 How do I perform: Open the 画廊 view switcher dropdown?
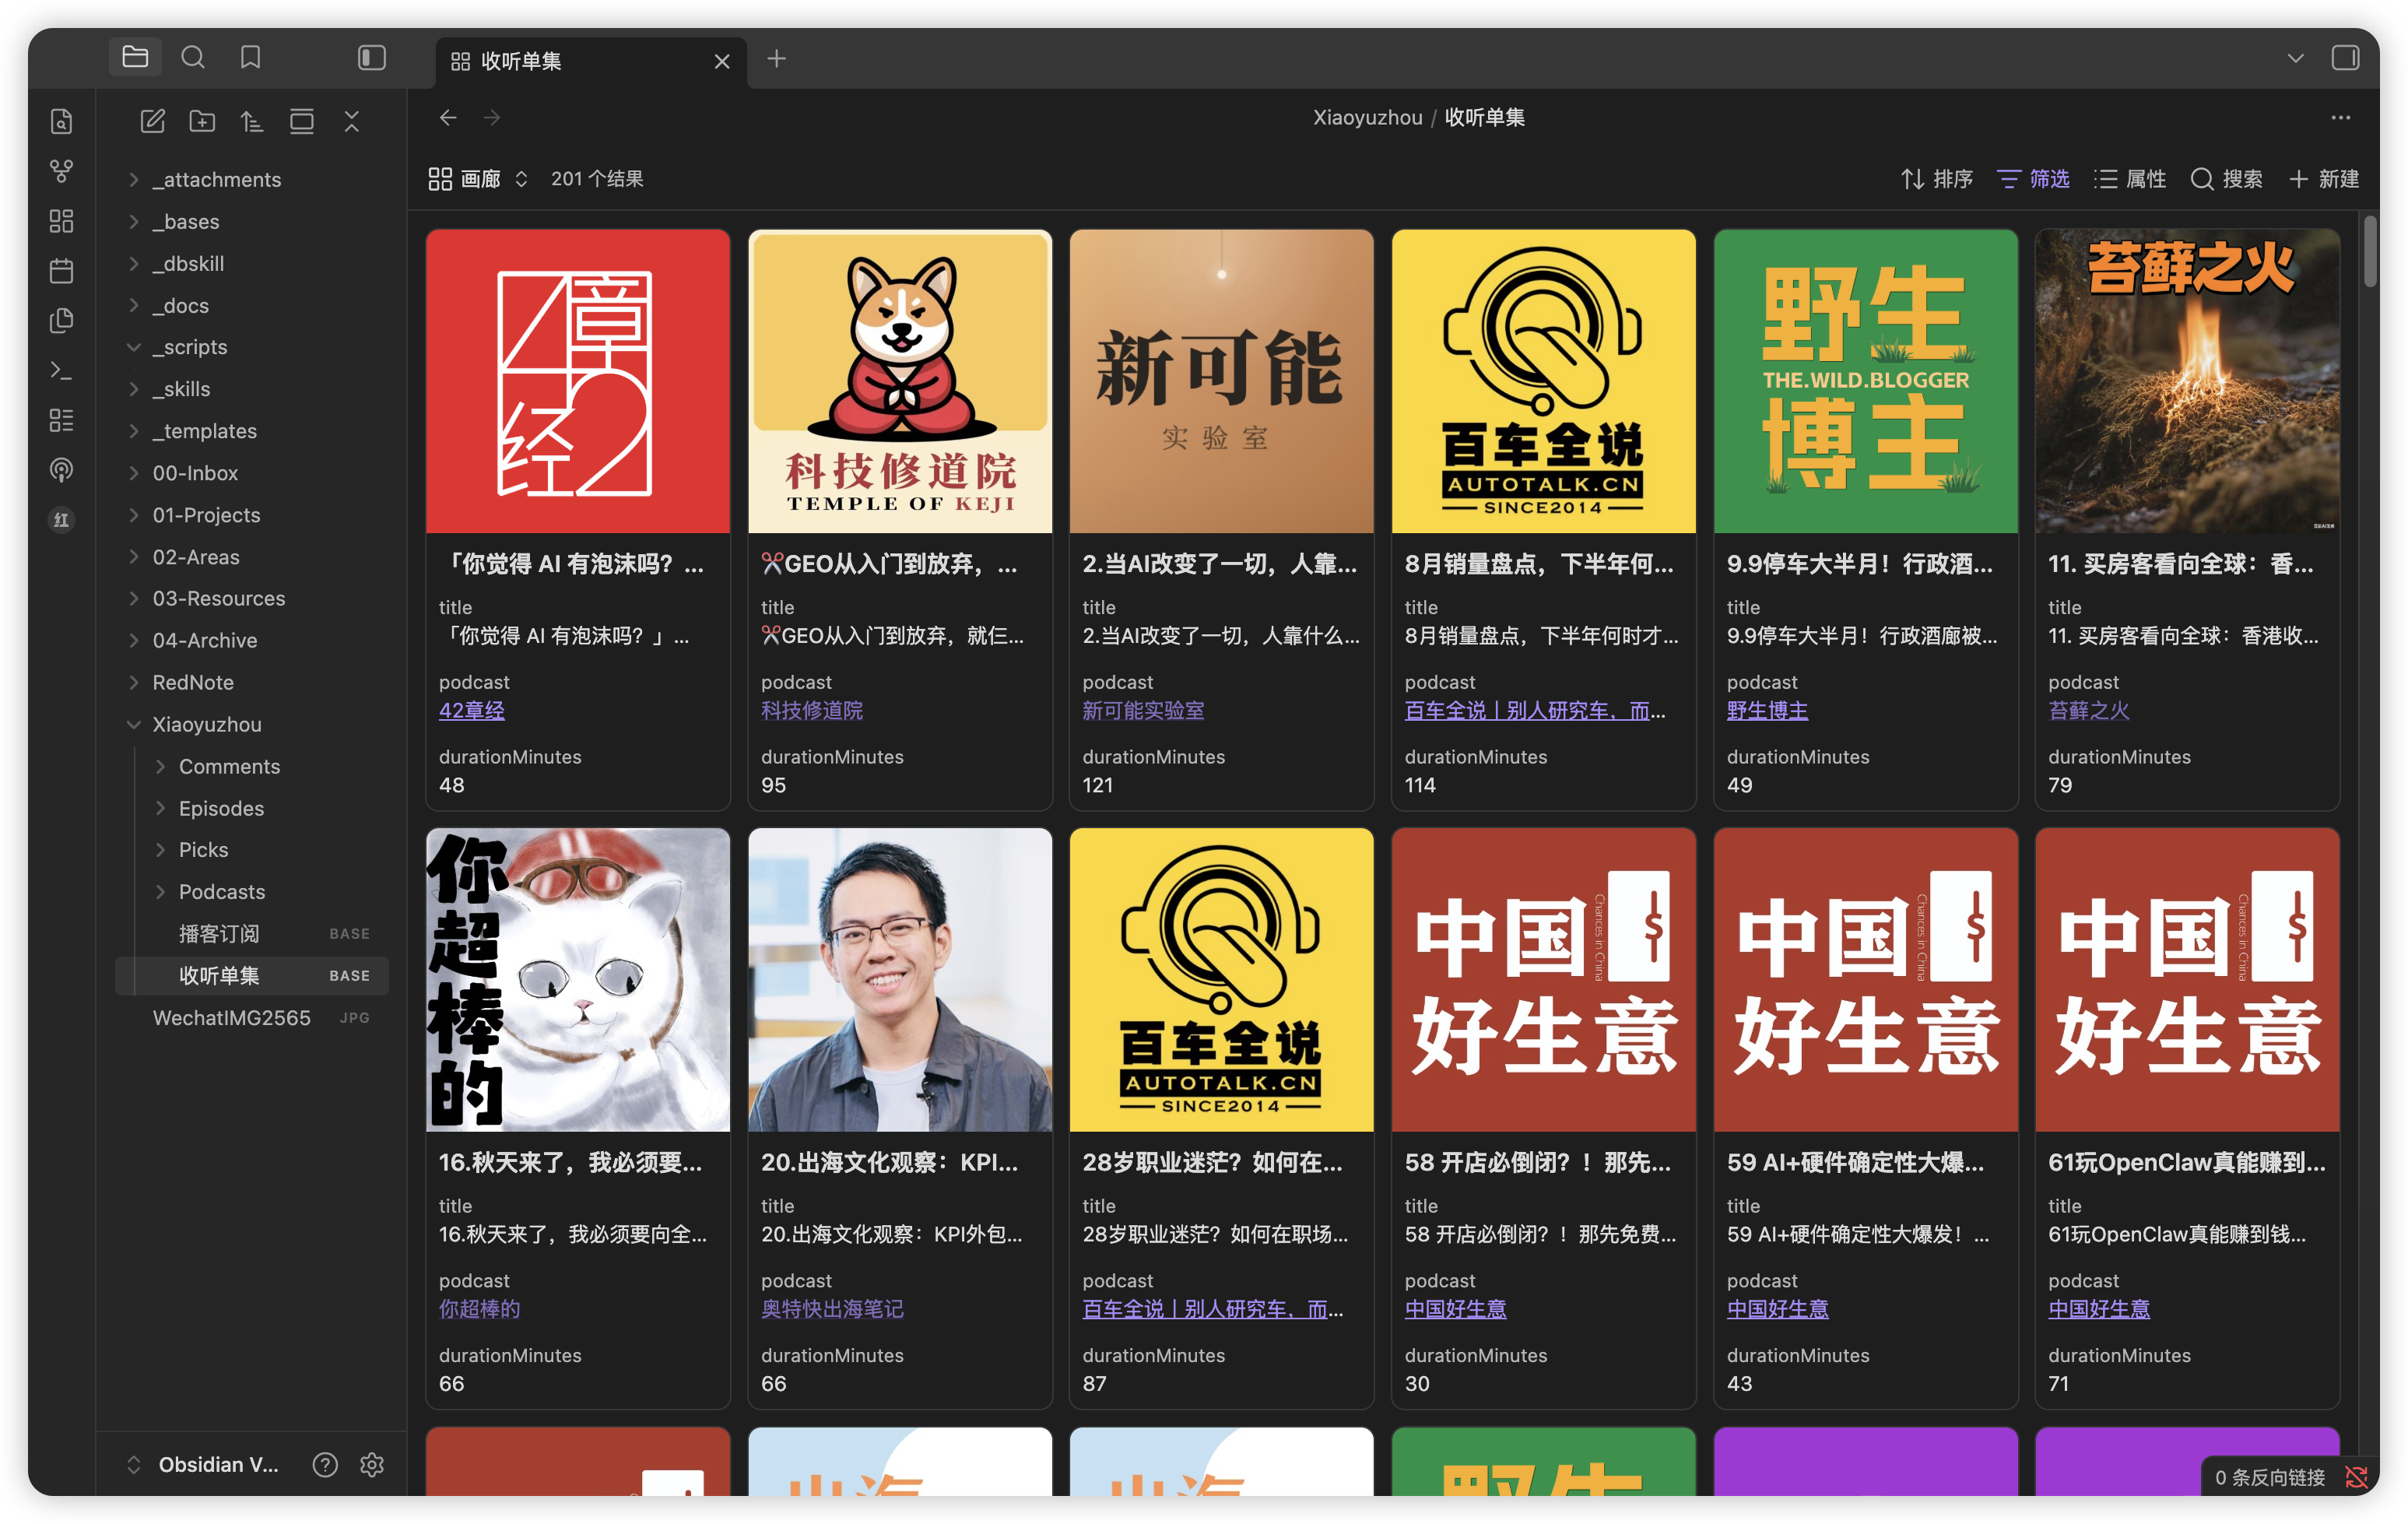point(479,179)
